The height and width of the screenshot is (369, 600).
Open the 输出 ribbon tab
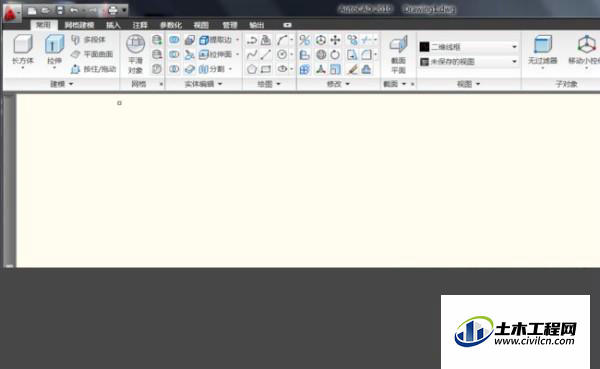[256, 25]
